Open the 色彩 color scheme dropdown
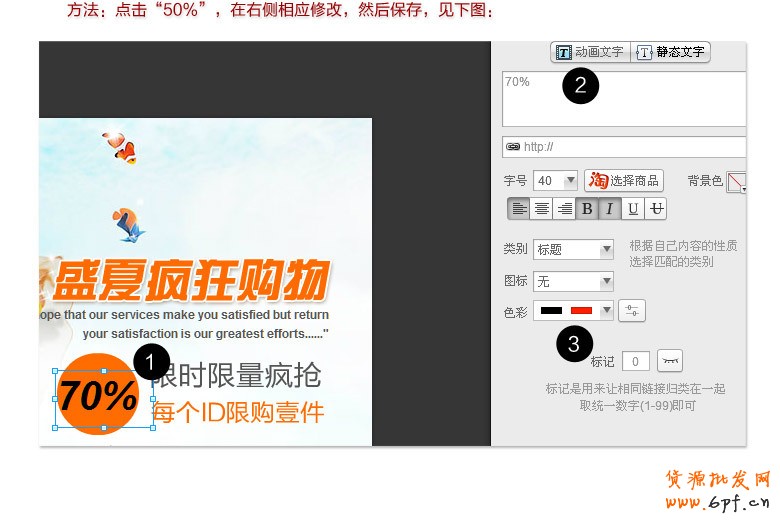 pyautogui.click(x=573, y=311)
